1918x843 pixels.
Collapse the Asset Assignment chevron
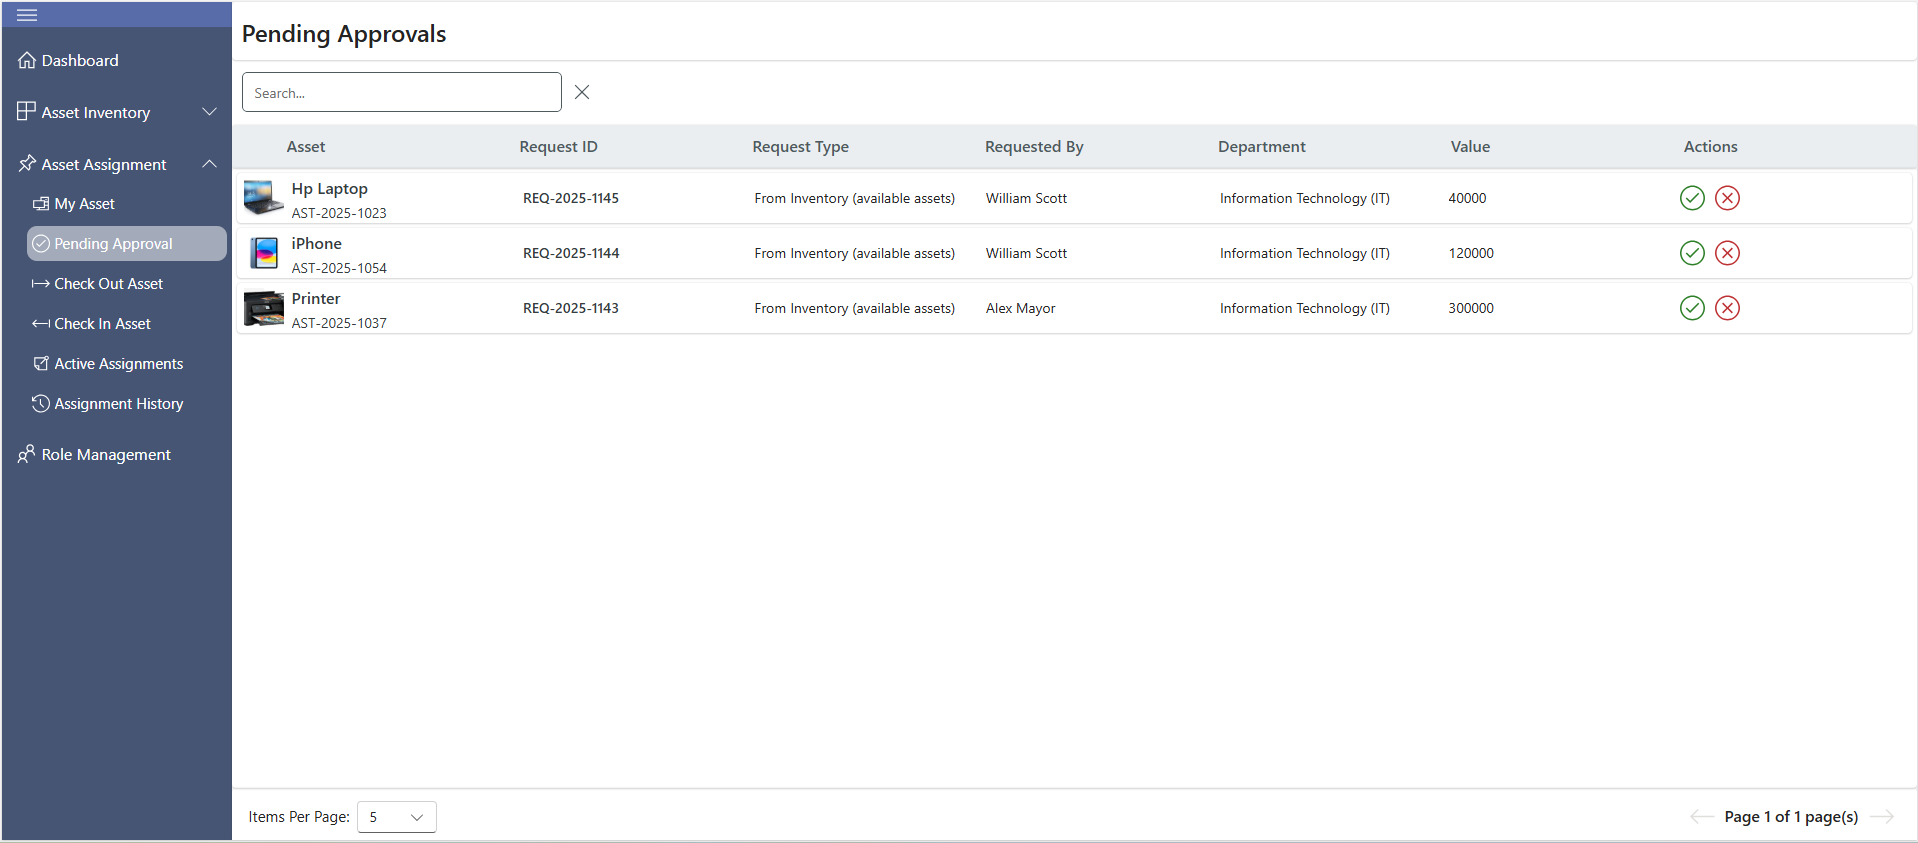point(210,164)
